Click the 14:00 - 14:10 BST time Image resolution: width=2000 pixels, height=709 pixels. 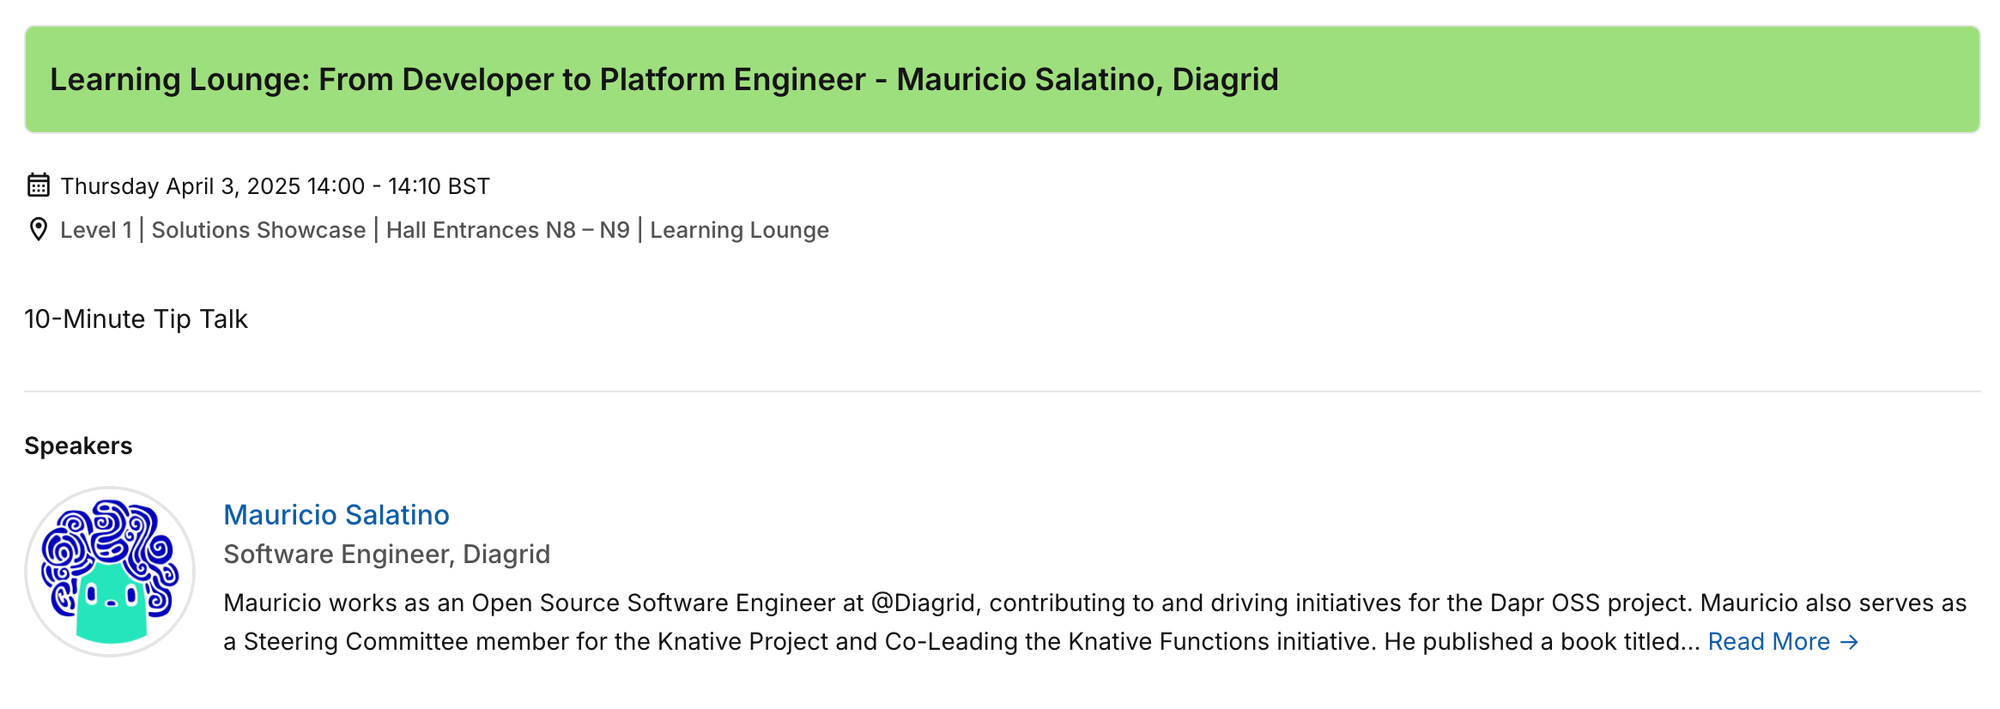point(398,186)
